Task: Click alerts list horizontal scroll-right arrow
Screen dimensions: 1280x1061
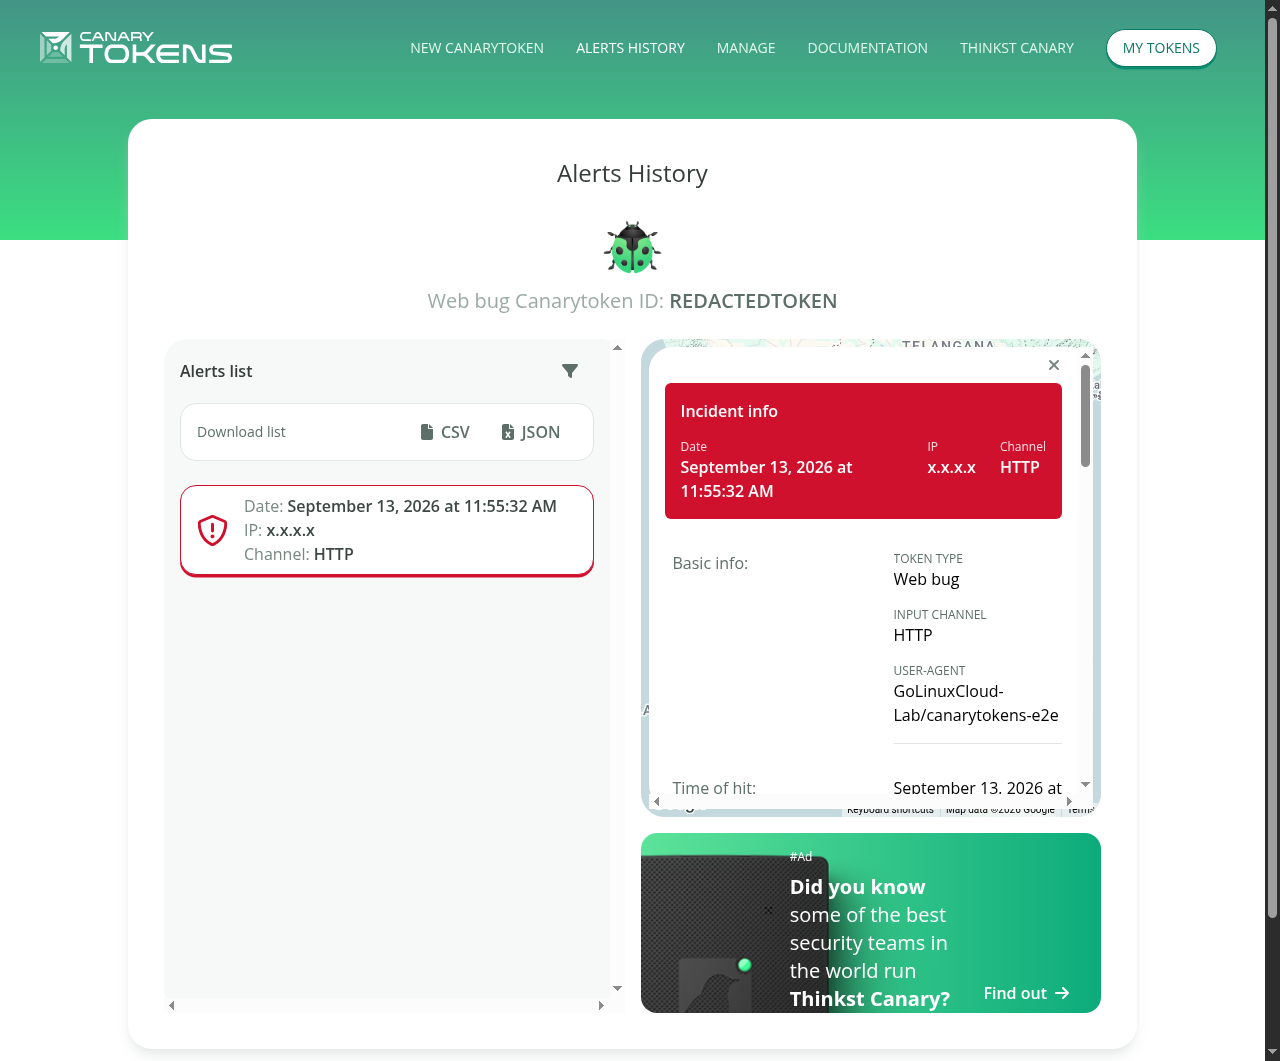Action: pos(601,1005)
